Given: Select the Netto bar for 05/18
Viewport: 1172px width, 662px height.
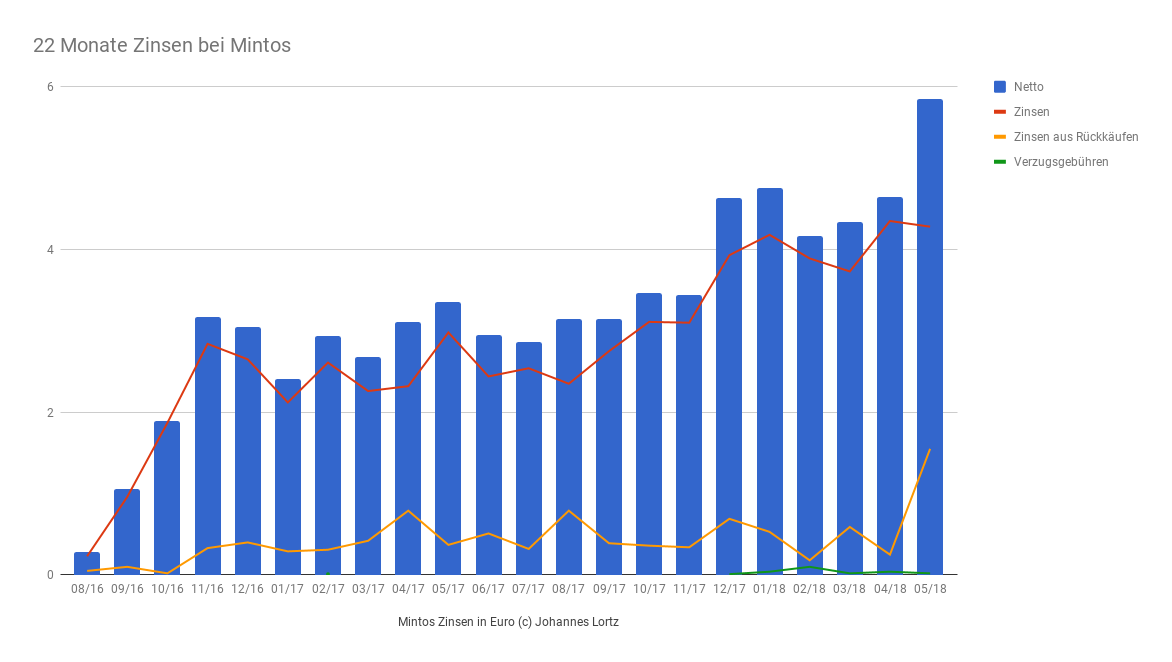Looking at the screenshot, I should tap(930, 337).
